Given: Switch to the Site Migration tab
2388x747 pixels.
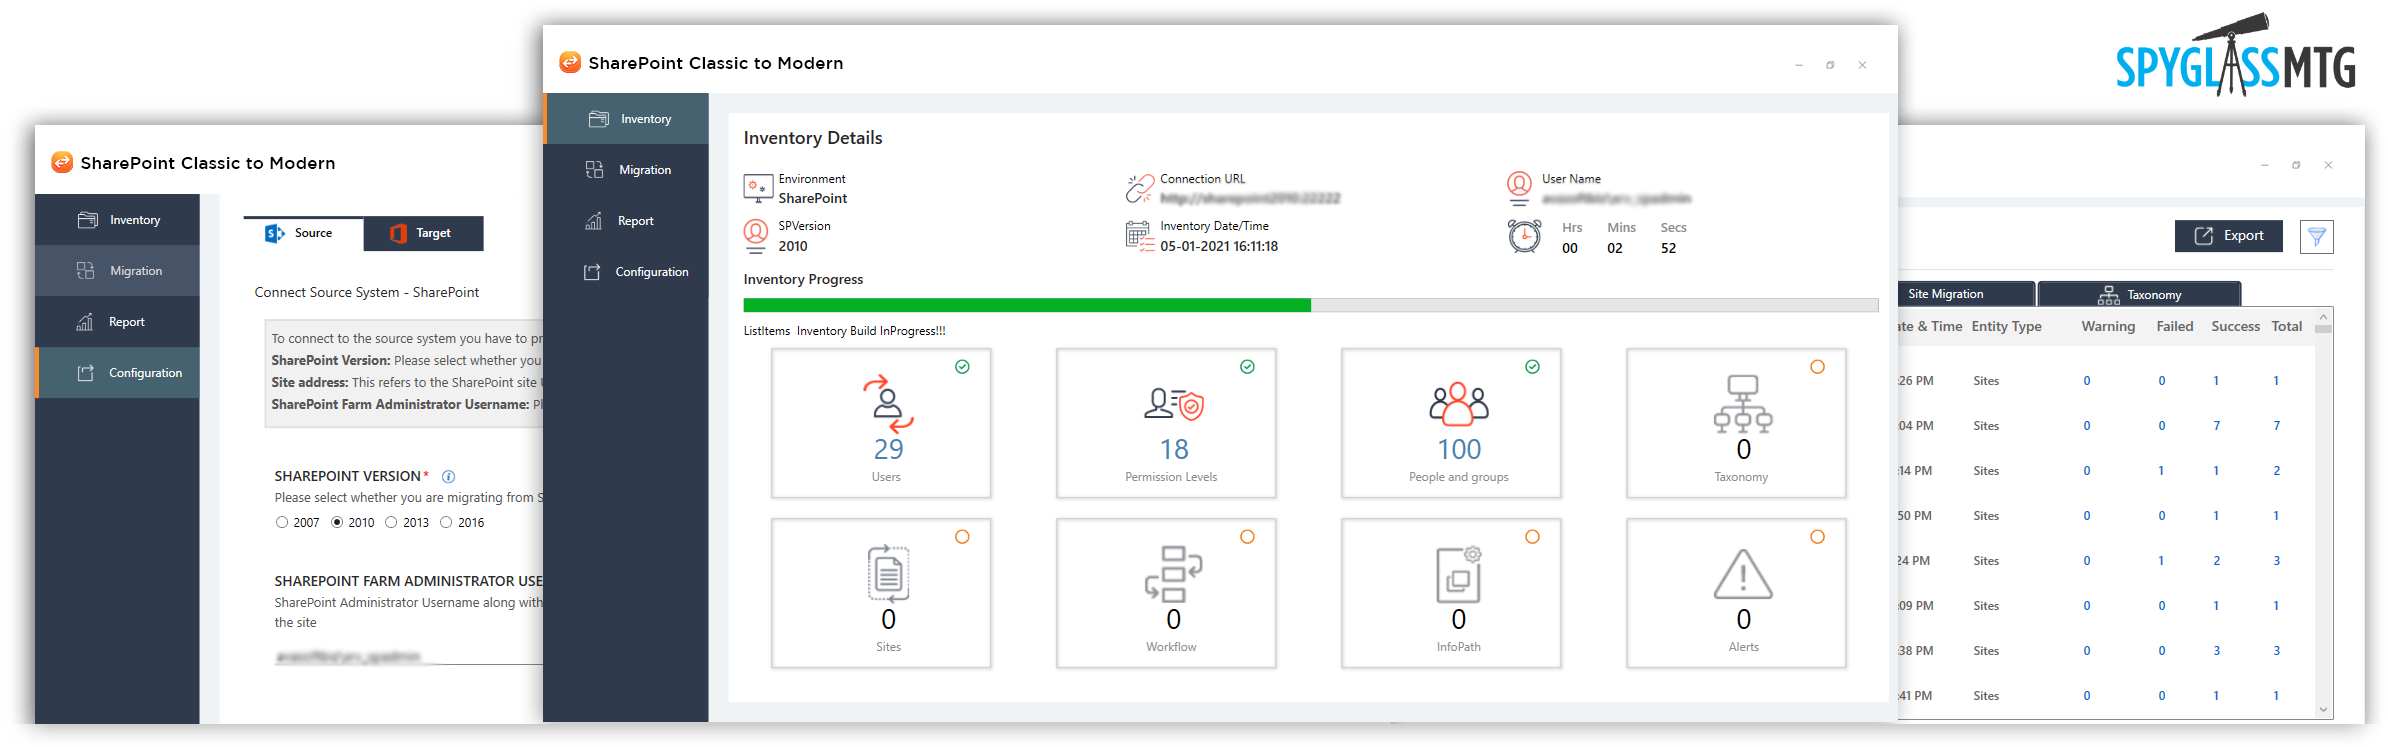Looking at the screenshot, I should [x=1966, y=294].
